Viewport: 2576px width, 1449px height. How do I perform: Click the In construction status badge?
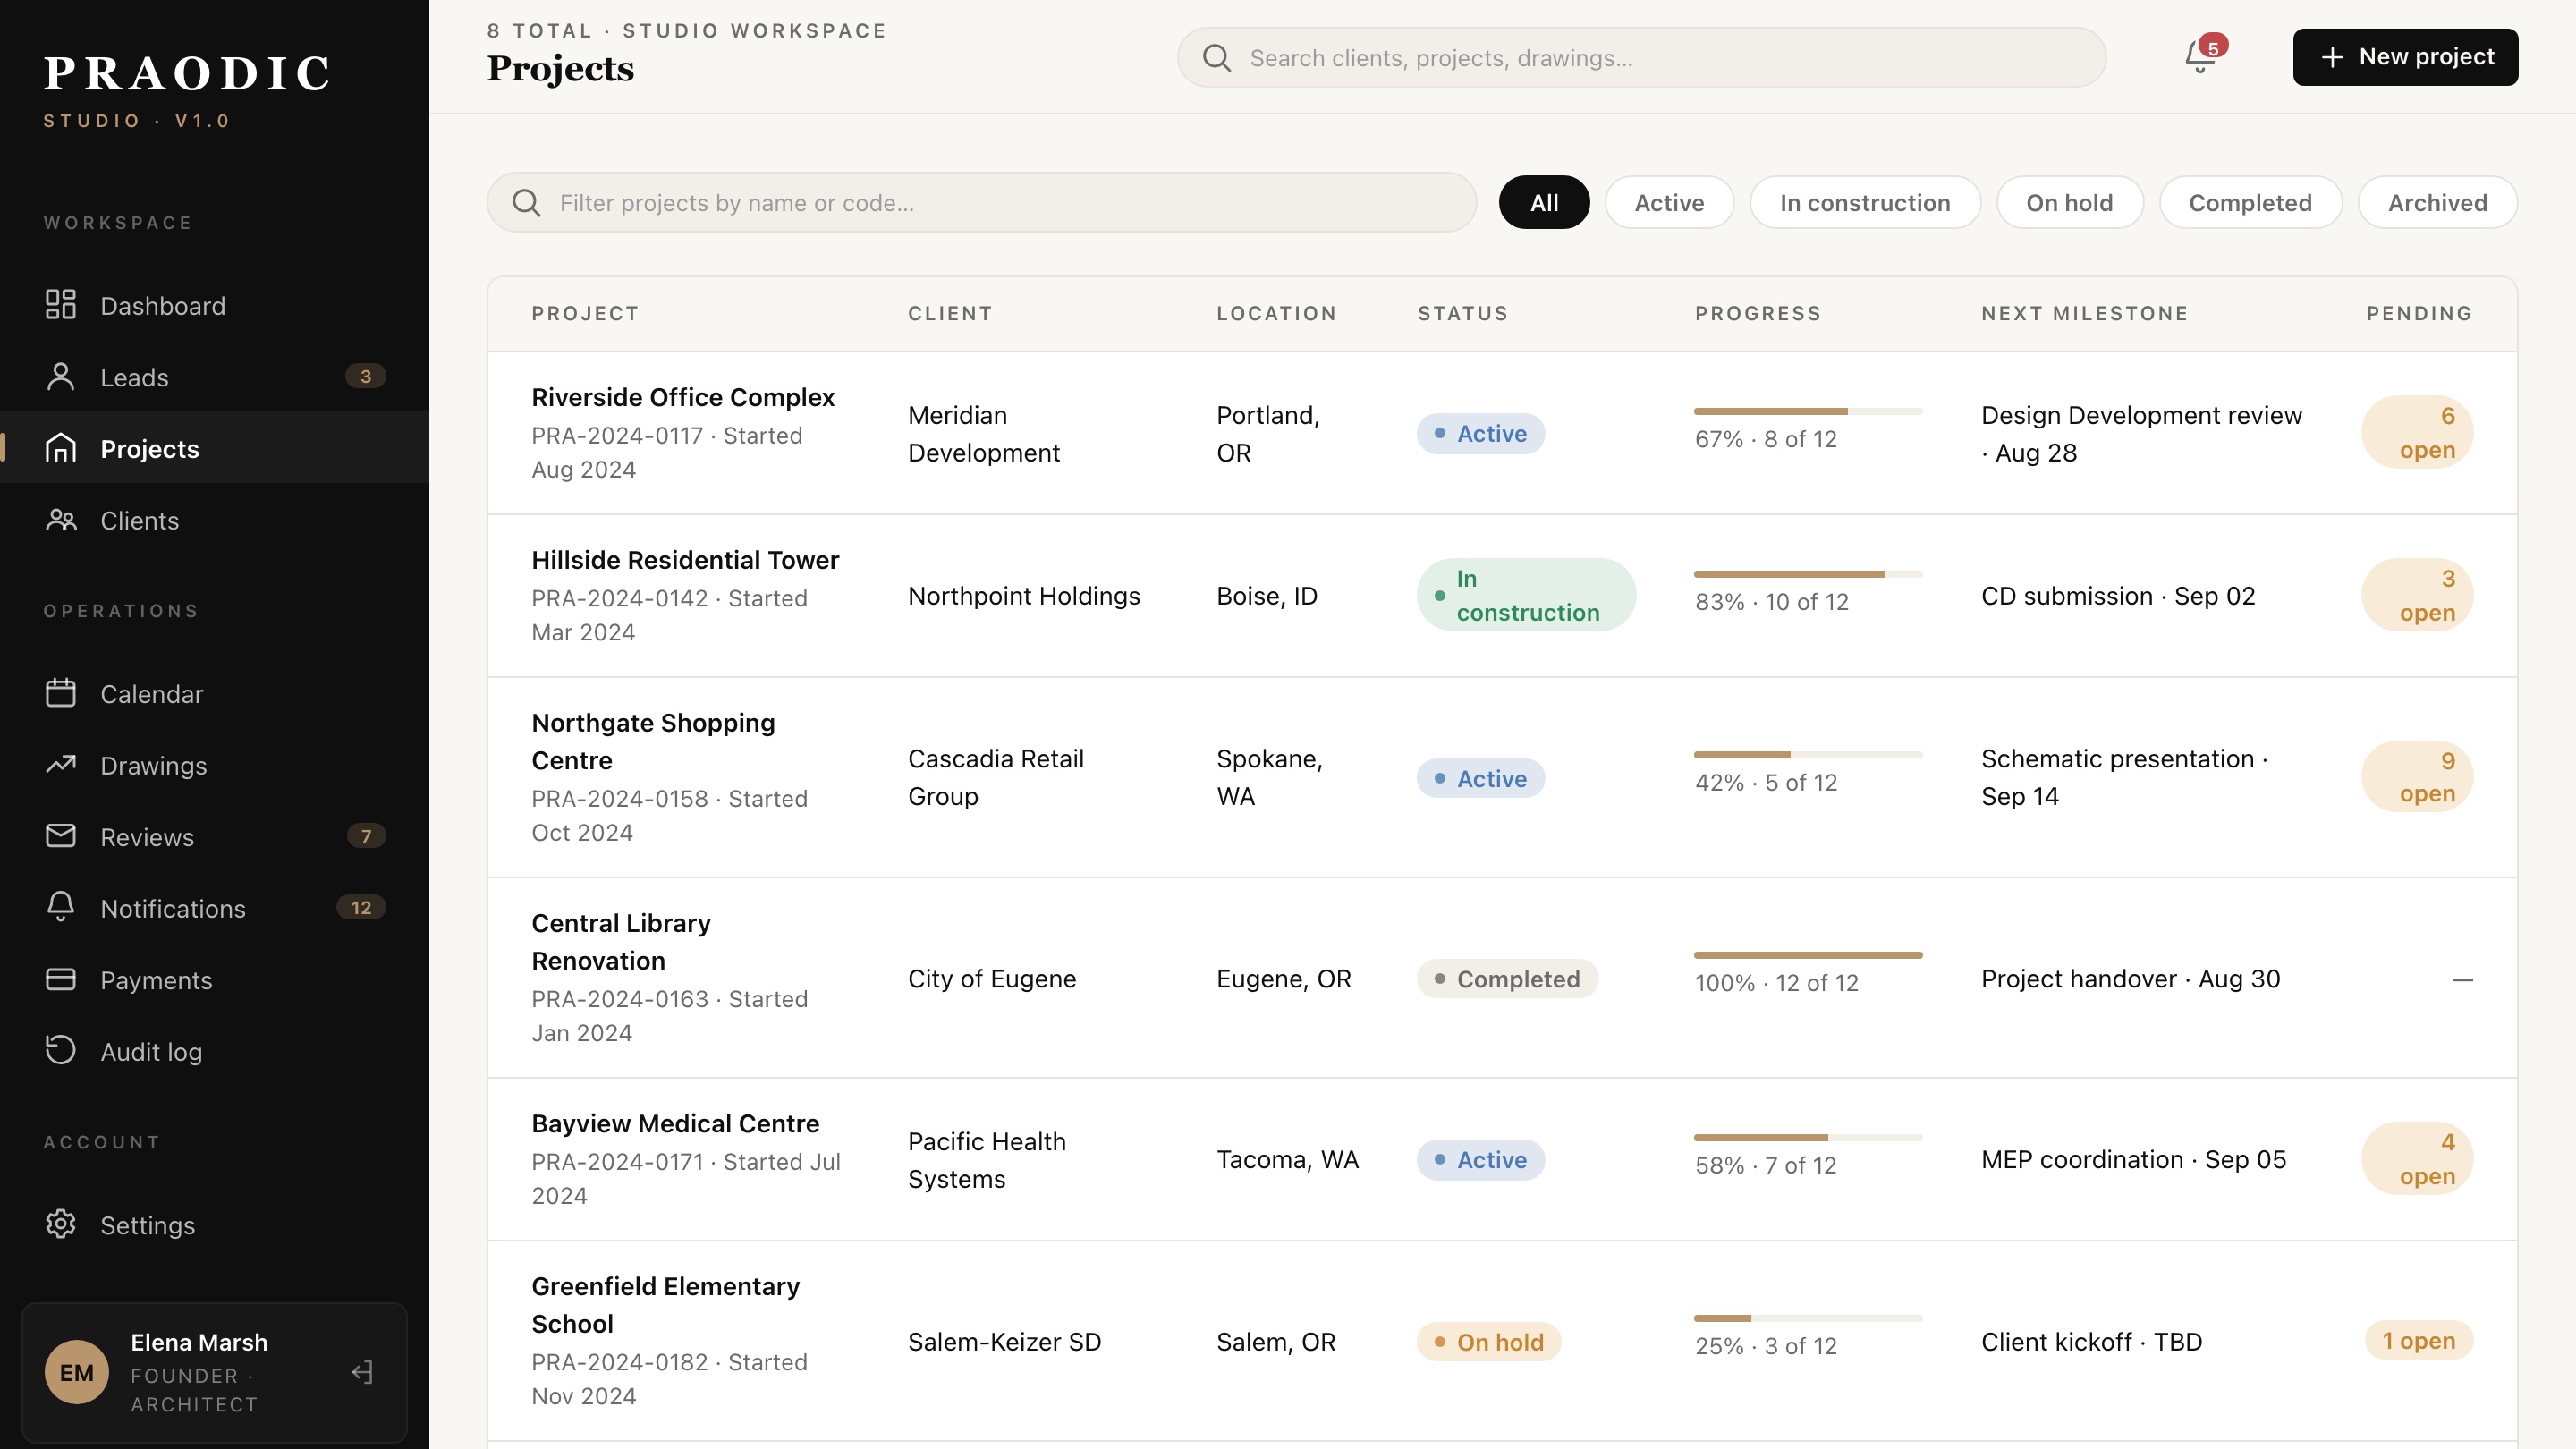(x=1526, y=595)
